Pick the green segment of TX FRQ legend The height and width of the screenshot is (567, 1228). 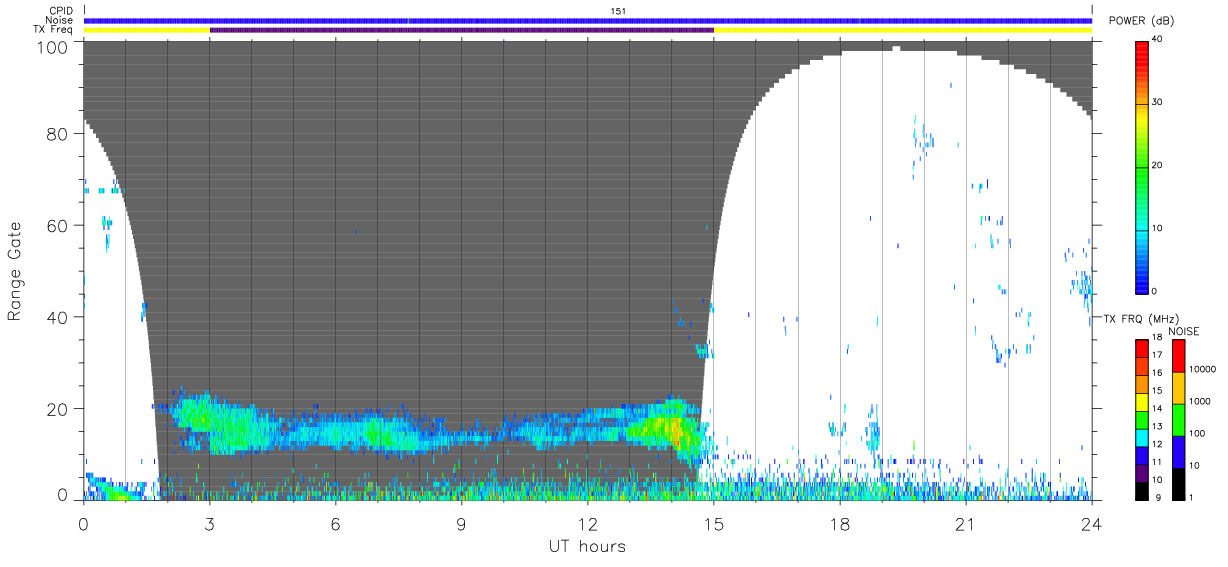[x=1141, y=418]
